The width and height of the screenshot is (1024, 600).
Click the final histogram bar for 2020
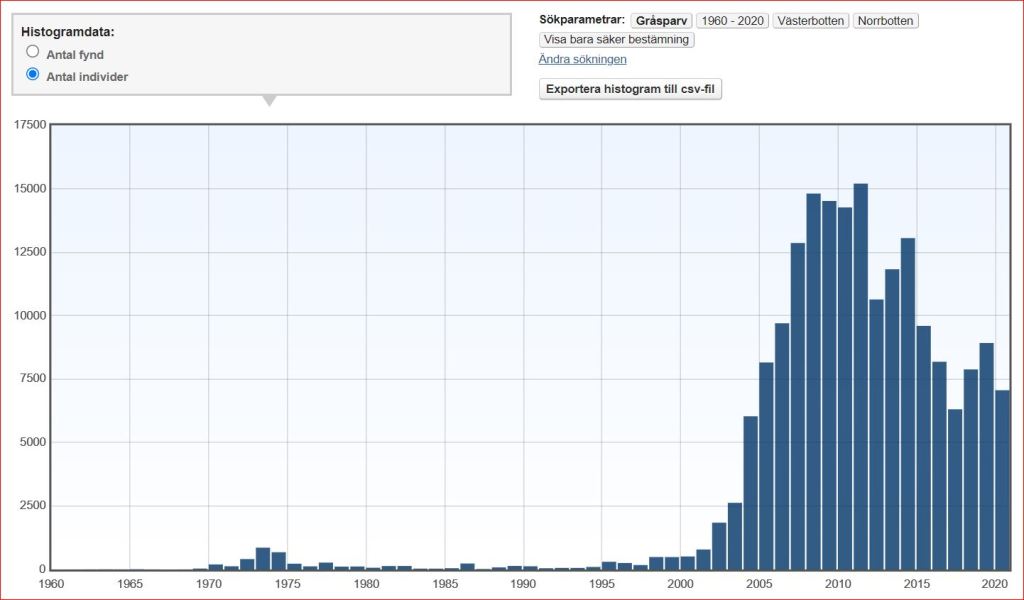[x=1002, y=480]
